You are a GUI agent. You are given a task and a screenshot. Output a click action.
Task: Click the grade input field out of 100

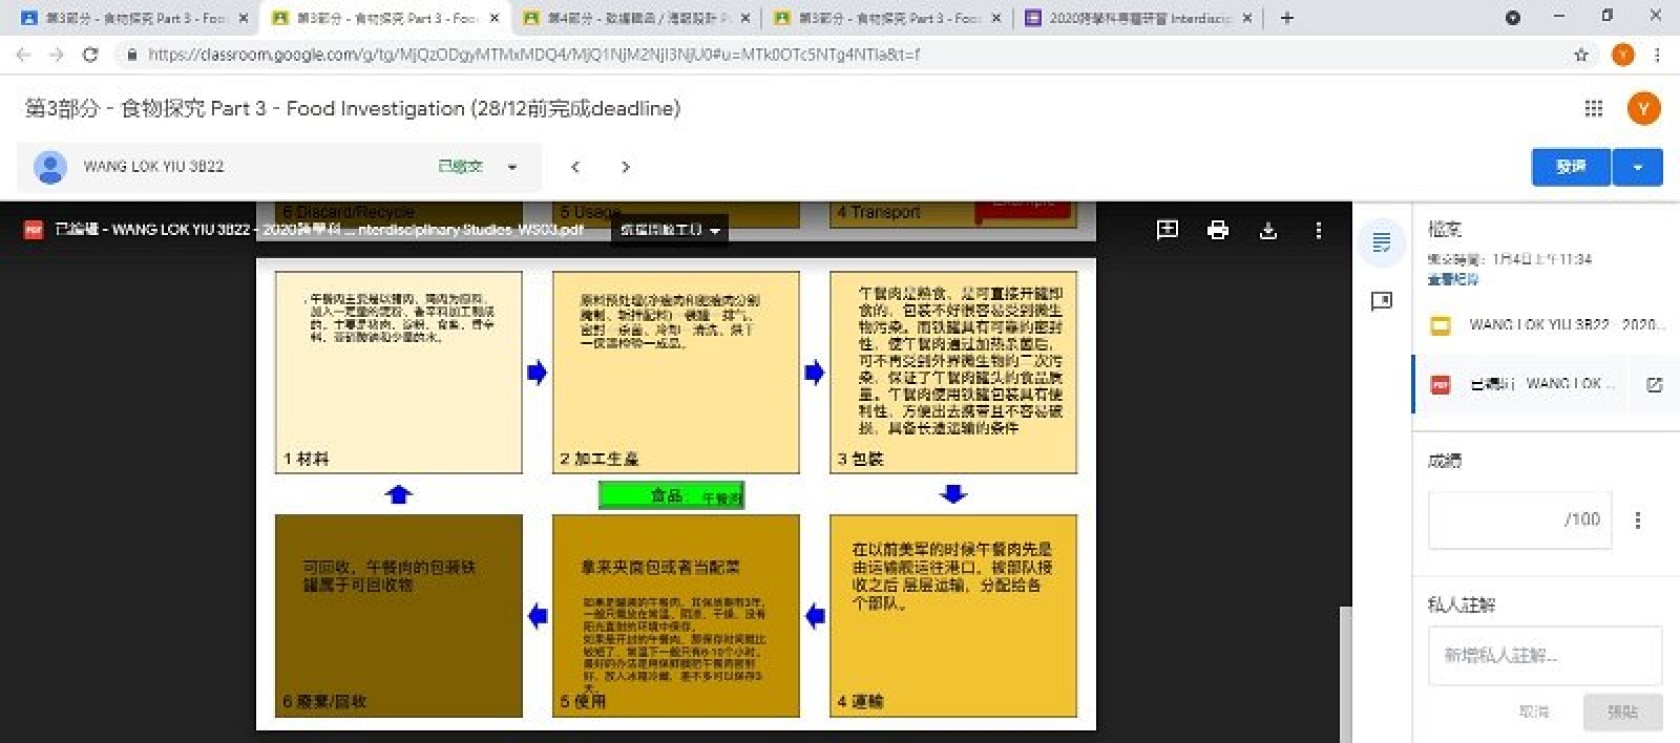(x=1518, y=519)
